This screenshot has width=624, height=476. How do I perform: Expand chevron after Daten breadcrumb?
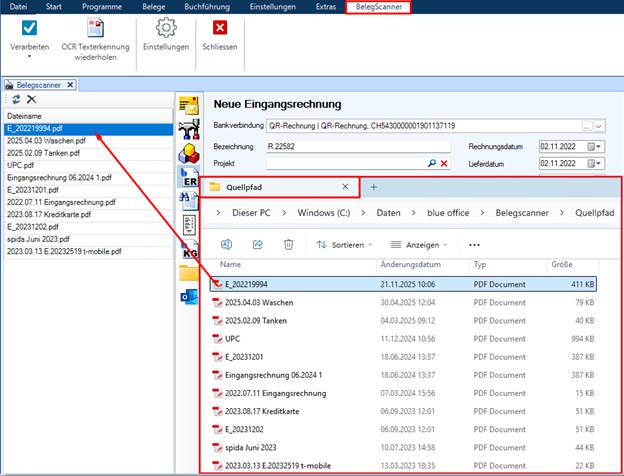click(414, 213)
